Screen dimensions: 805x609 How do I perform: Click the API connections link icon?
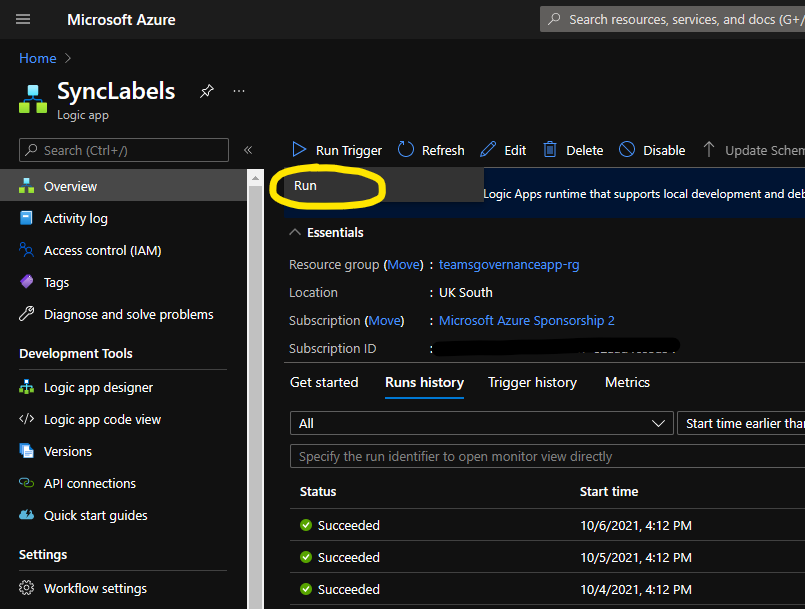[26, 483]
